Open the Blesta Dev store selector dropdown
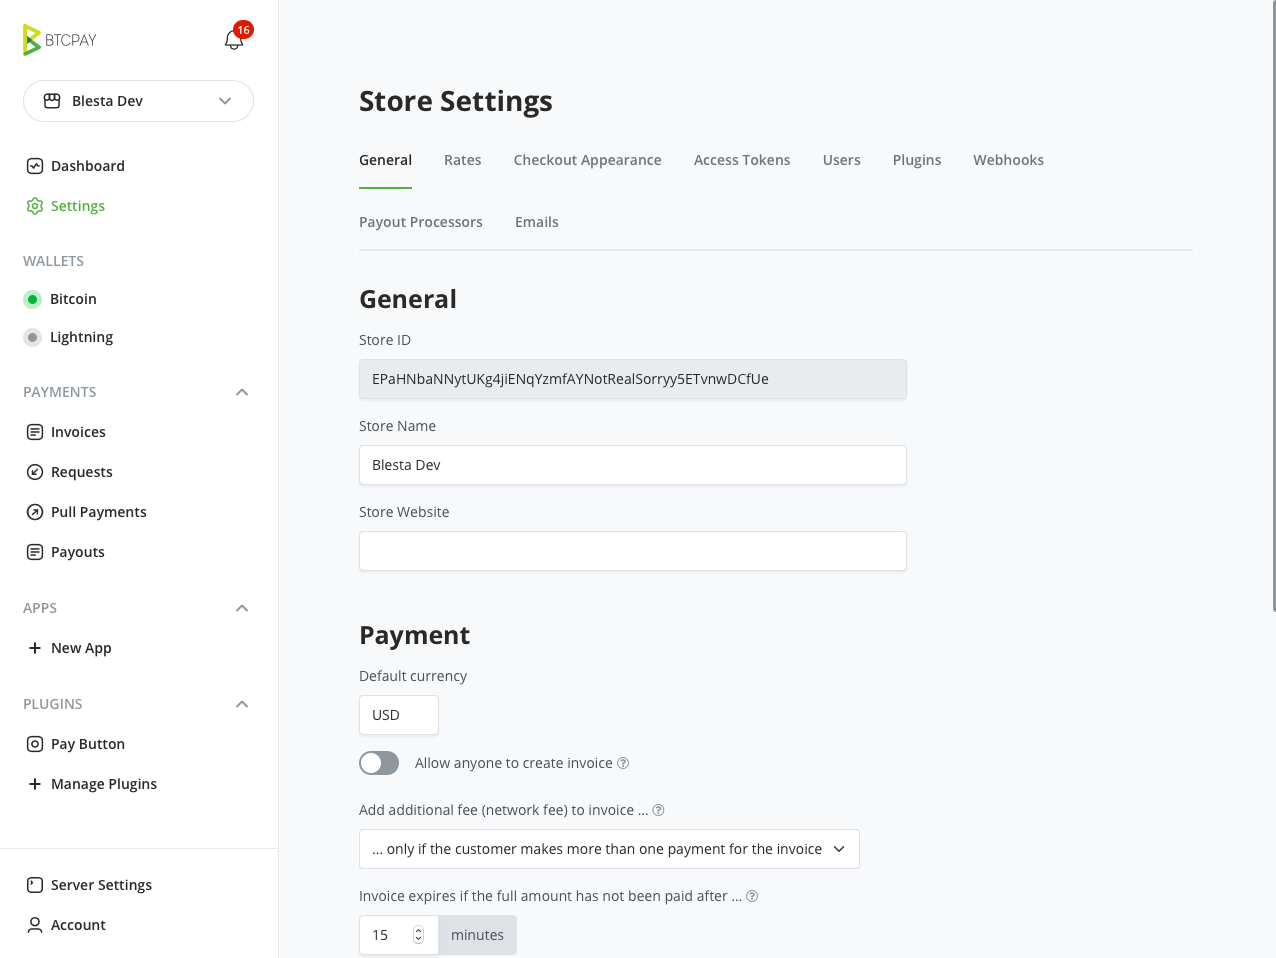Viewport: 1276px width, 958px height. 138,101
